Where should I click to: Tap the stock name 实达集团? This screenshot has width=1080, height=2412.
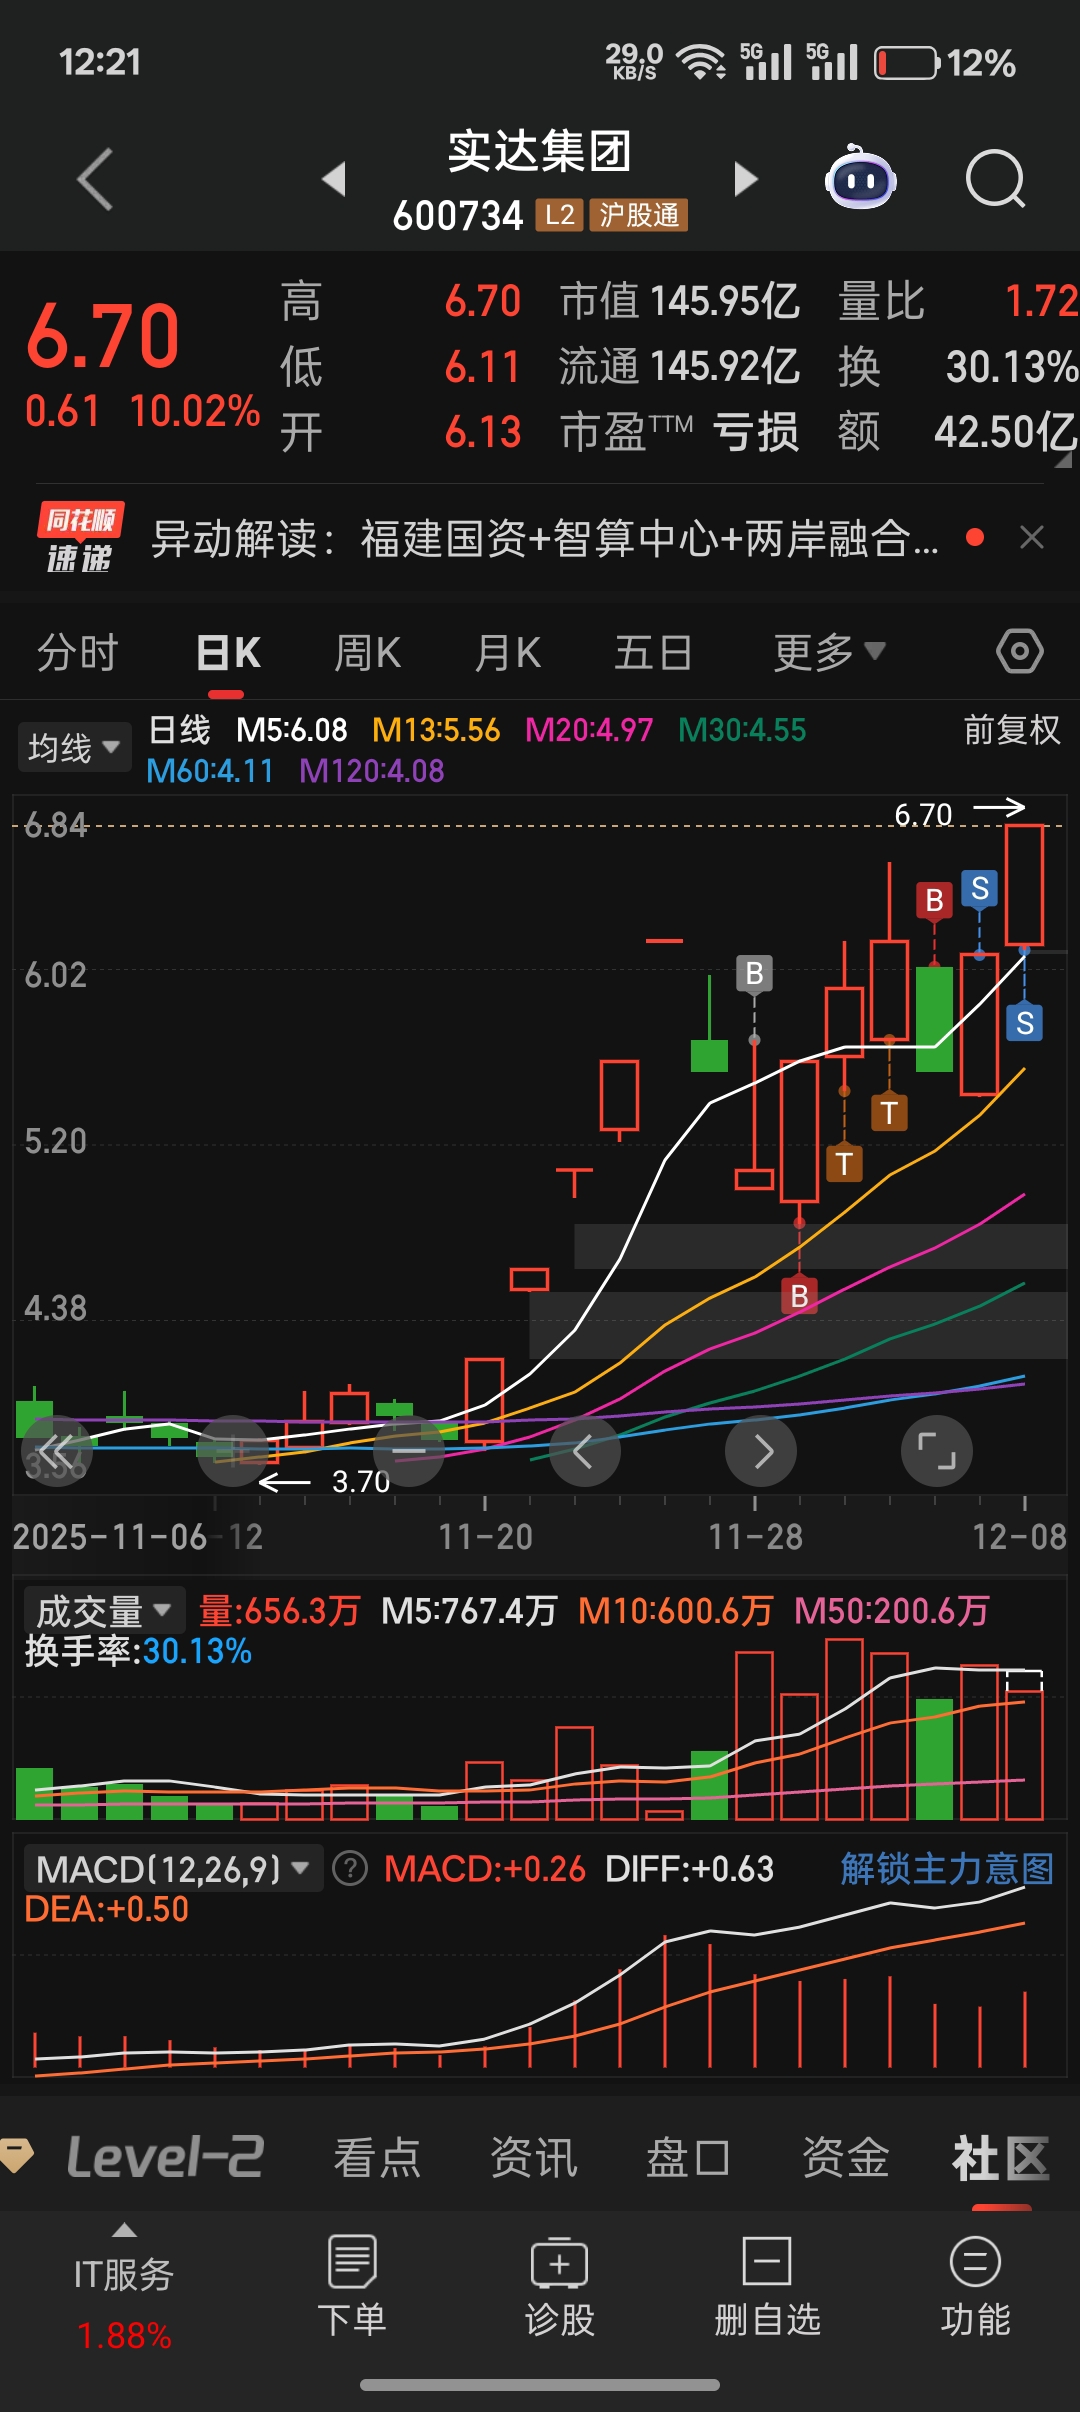point(540,151)
